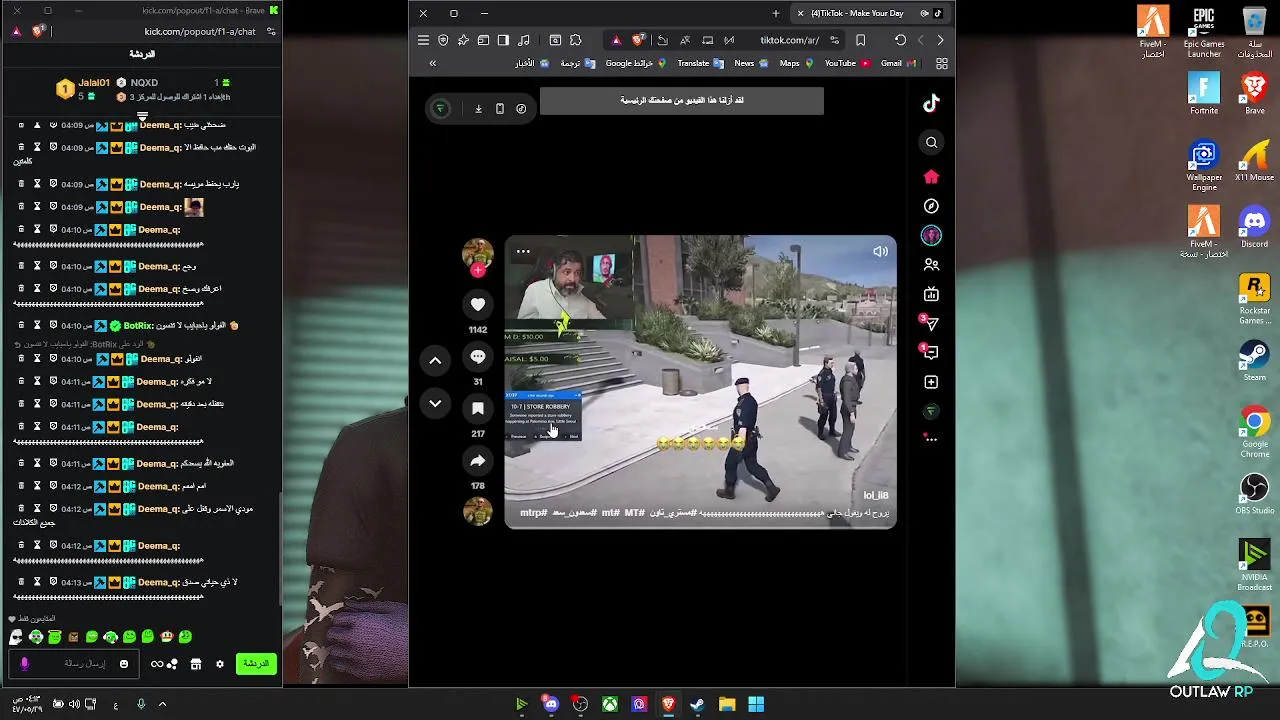Image resolution: width=1280 pixels, height=720 pixels.
Task: Bookmark this page in the Brave address bar
Action: point(860,40)
